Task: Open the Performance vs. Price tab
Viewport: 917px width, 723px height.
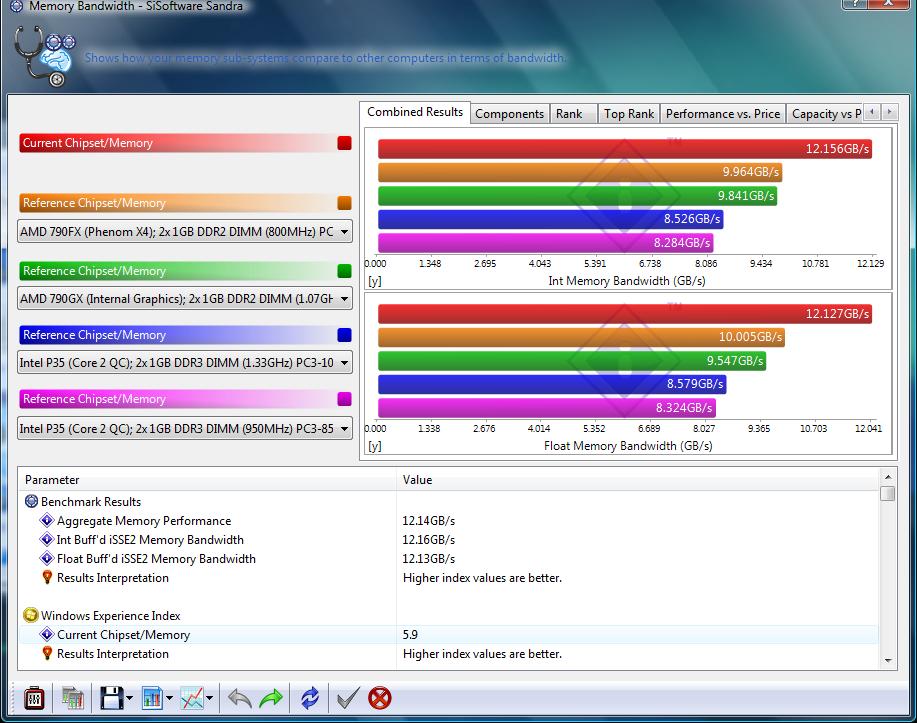Action: point(723,113)
